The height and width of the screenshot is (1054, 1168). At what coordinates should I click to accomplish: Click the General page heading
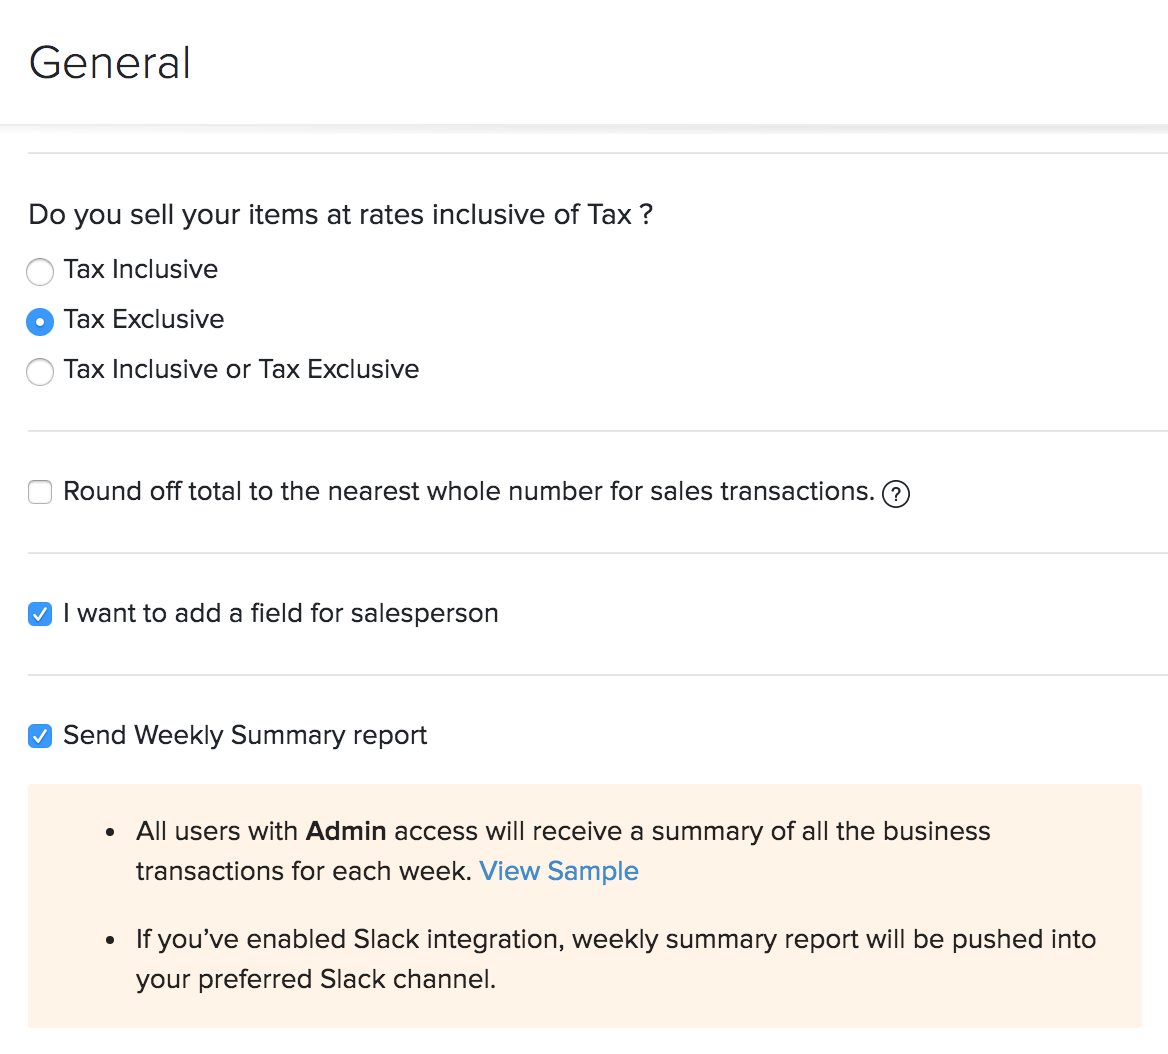tap(110, 63)
